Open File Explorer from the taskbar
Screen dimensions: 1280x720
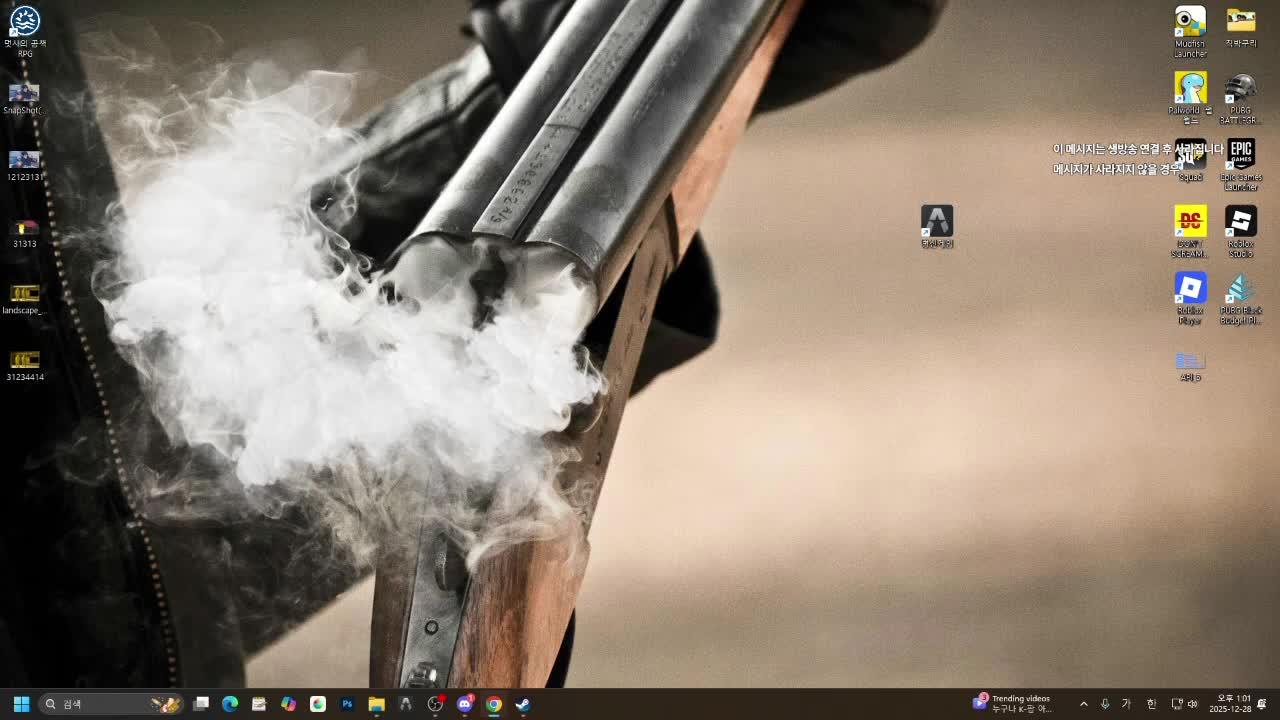click(376, 704)
